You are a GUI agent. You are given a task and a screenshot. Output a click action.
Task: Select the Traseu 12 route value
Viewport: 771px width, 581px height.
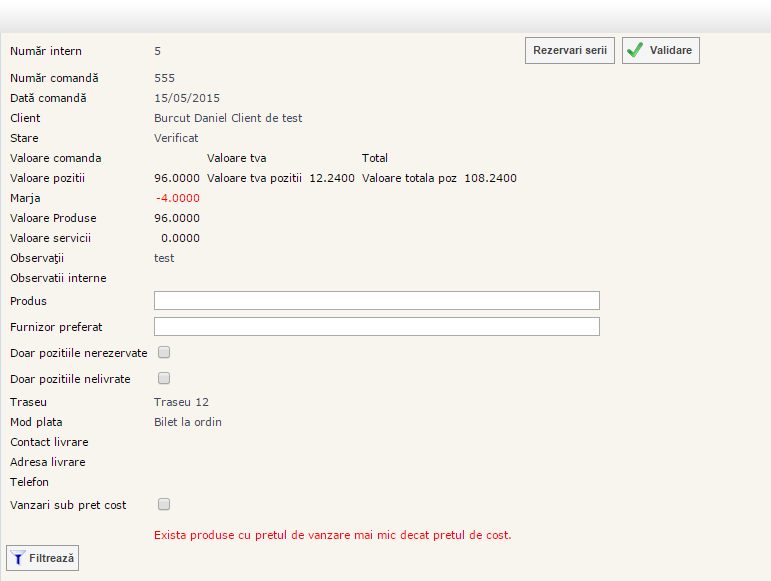click(x=181, y=402)
